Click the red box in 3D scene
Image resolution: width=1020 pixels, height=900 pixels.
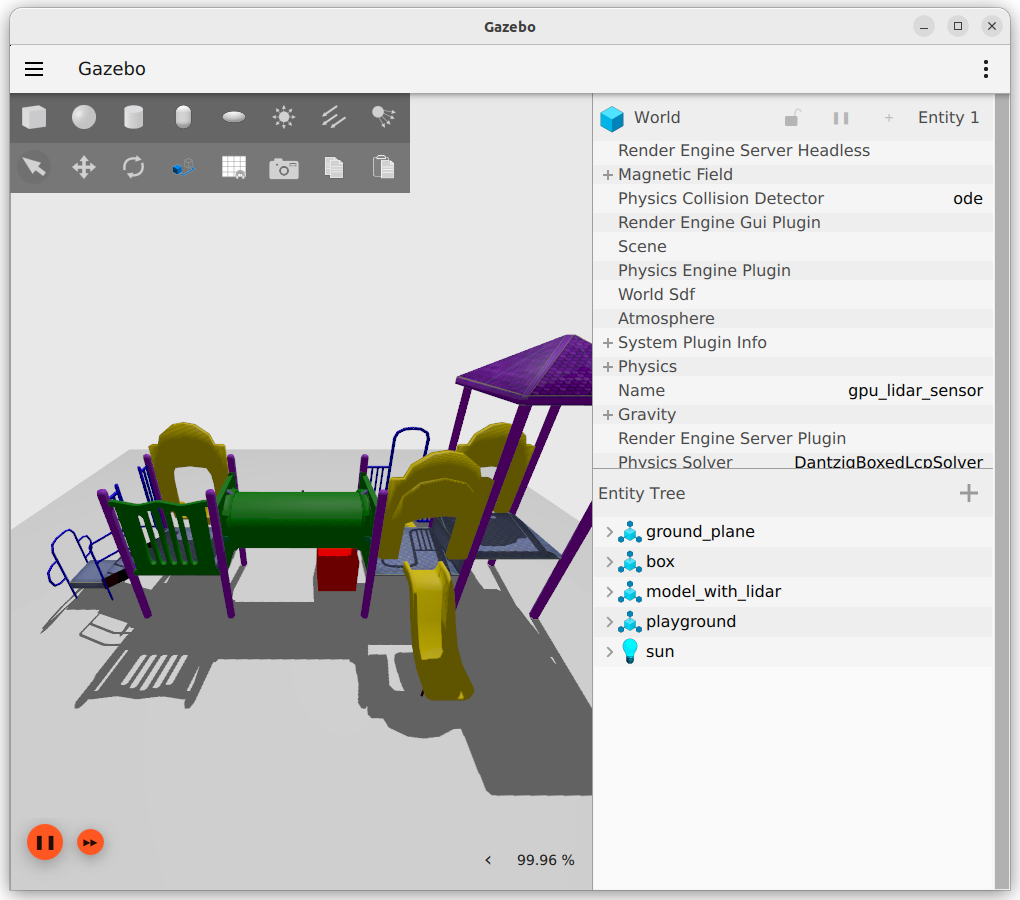337,569
